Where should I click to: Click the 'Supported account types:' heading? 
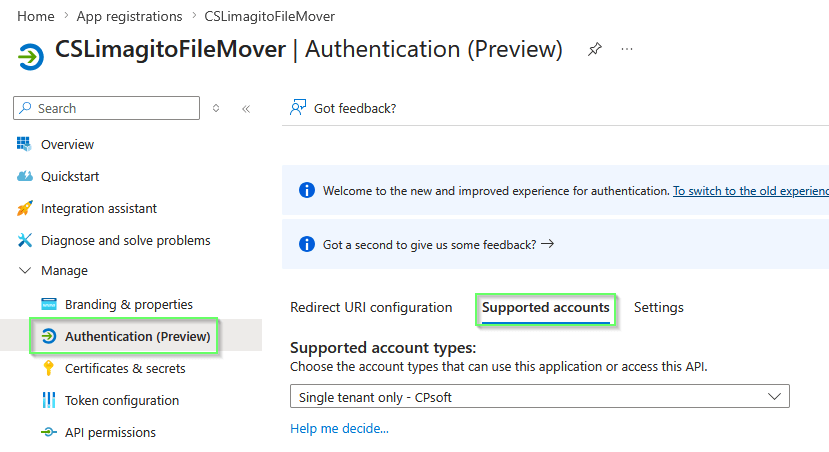[383, 348]
